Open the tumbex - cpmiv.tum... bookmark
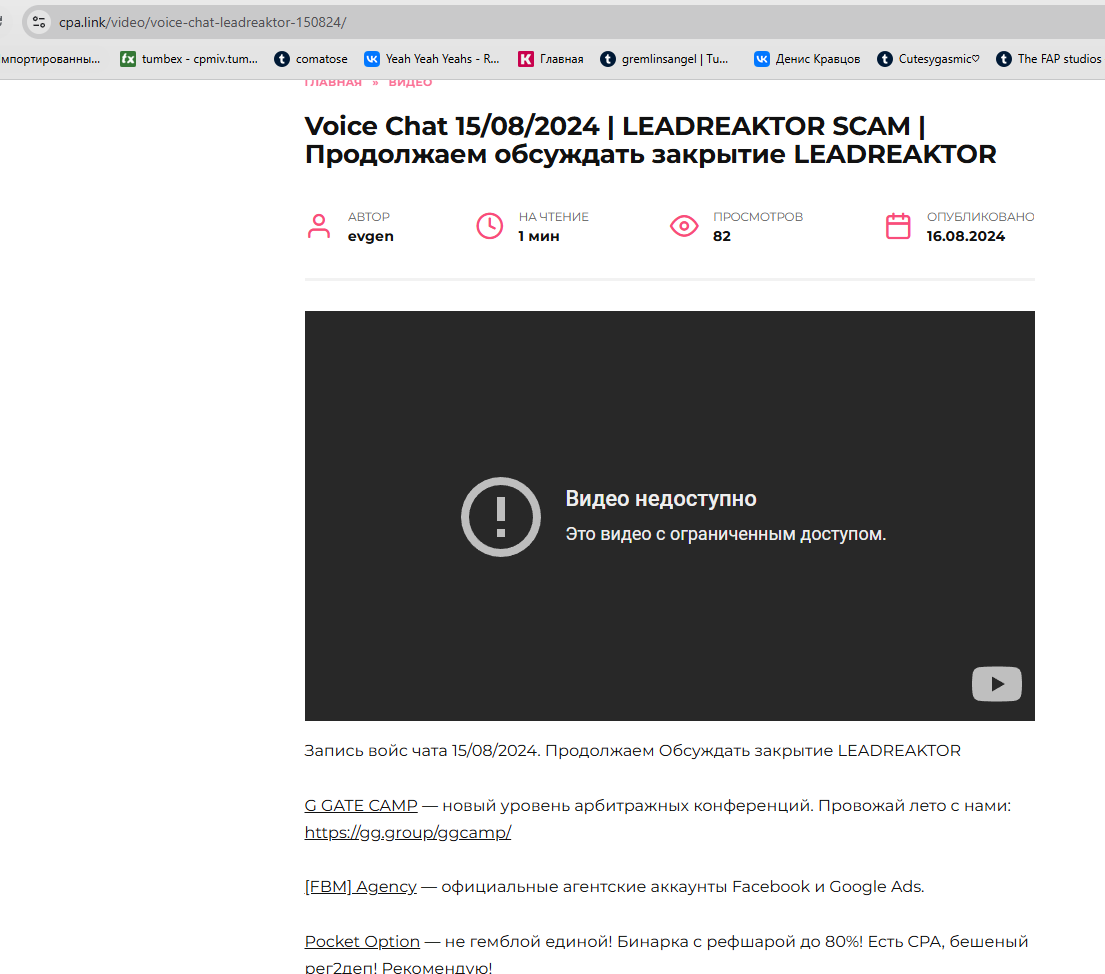Screen dimensions: 1105x974 (189, 59)
